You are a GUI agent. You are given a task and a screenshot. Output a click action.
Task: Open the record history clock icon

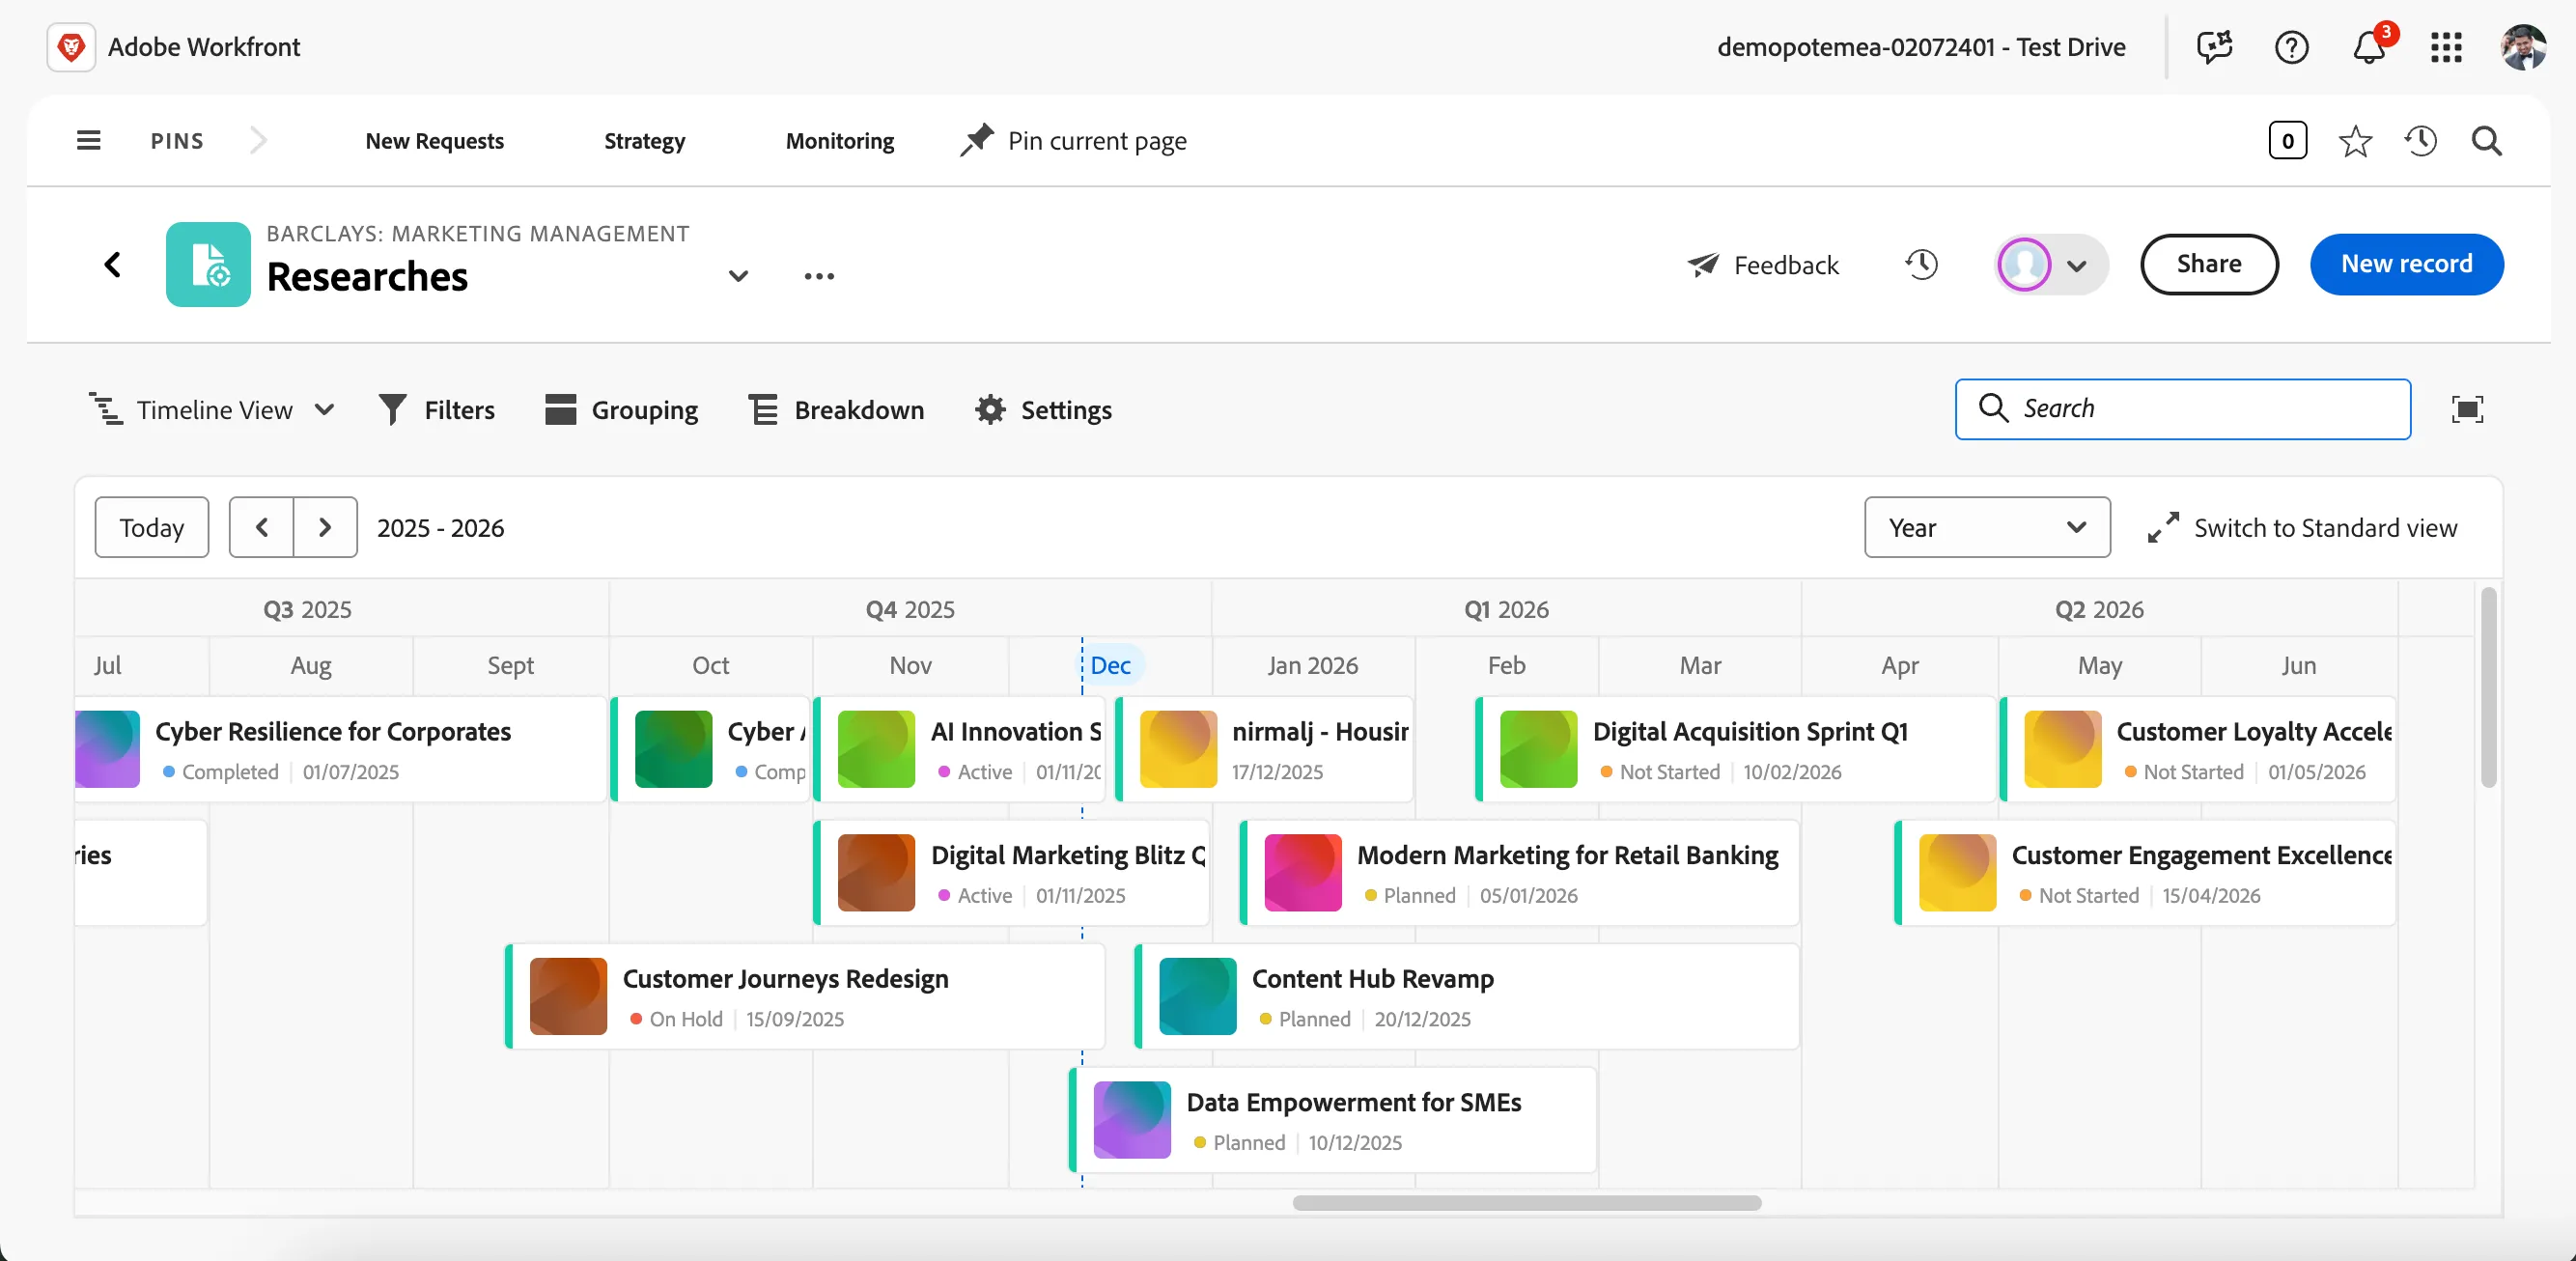[x=1921, y=265]
